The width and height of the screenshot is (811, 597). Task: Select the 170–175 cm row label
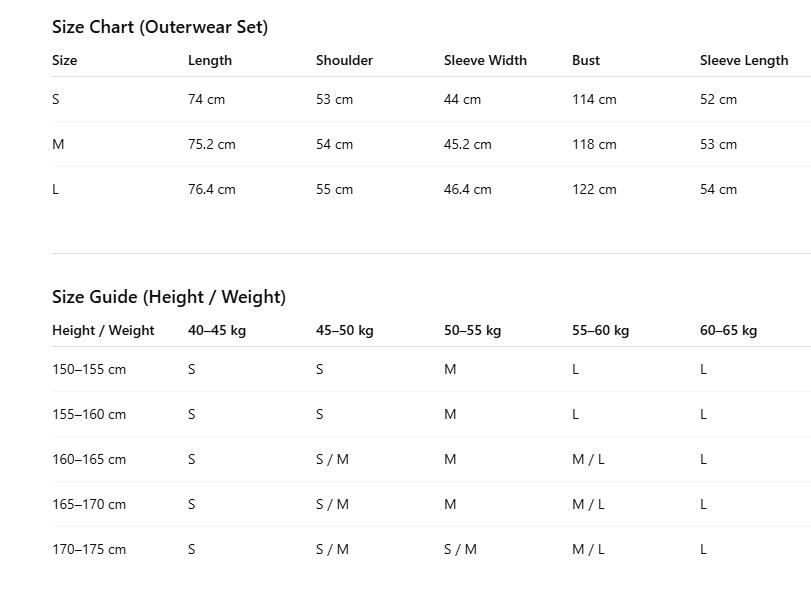coord(89,549)
